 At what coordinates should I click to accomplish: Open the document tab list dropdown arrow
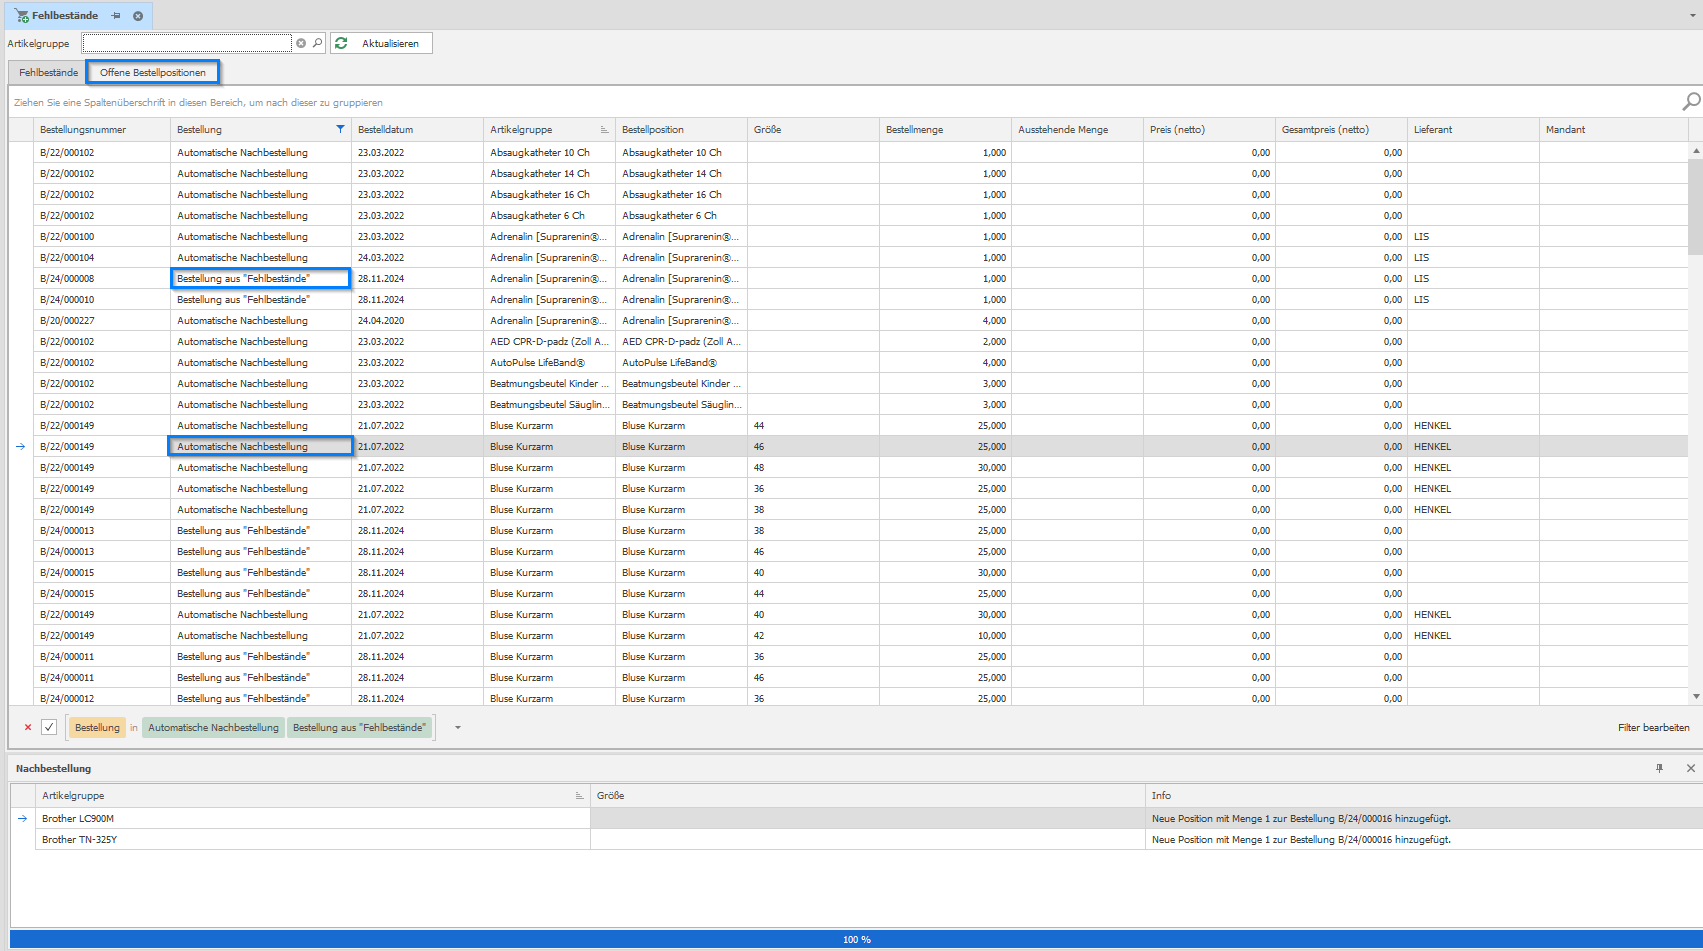click(x=1692, y=16)
